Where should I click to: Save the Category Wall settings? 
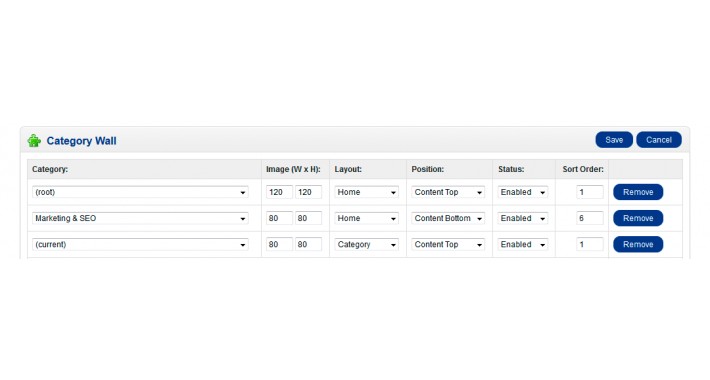point(614,140)
